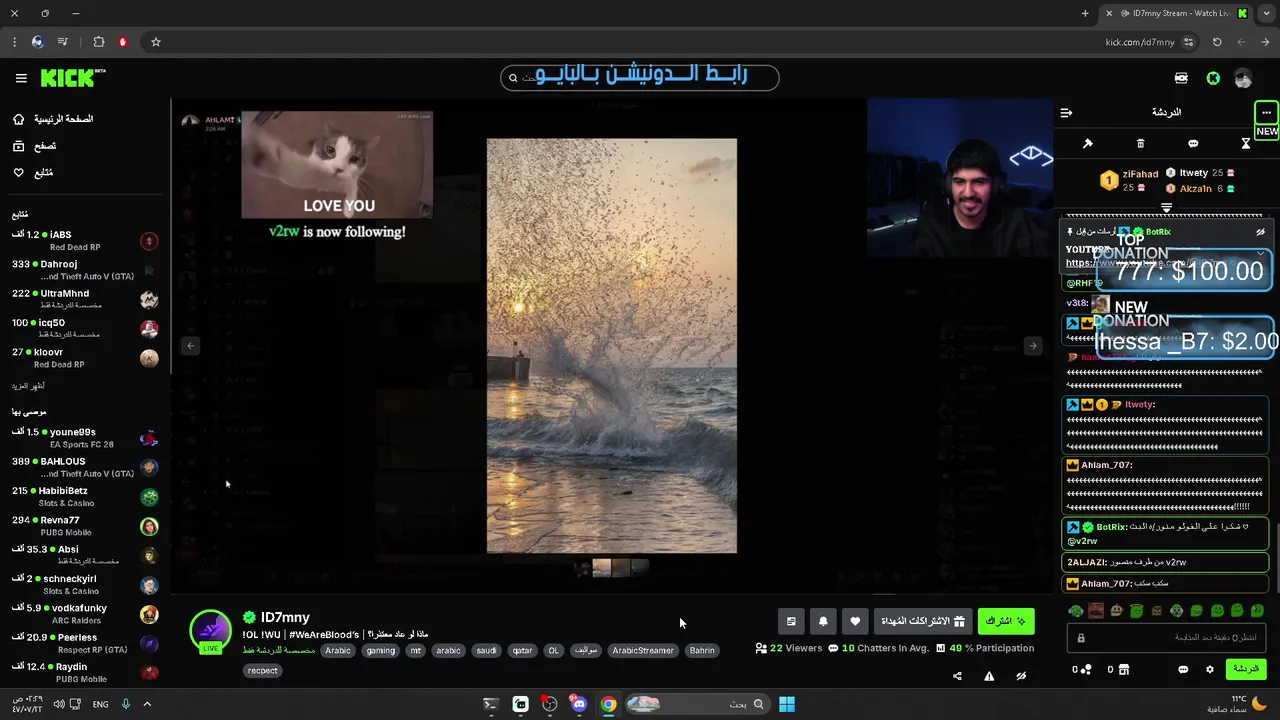The image size is (1280, 720).
Task: Select the man's face emote above chat input
Action: click(x=1096, y=611)
